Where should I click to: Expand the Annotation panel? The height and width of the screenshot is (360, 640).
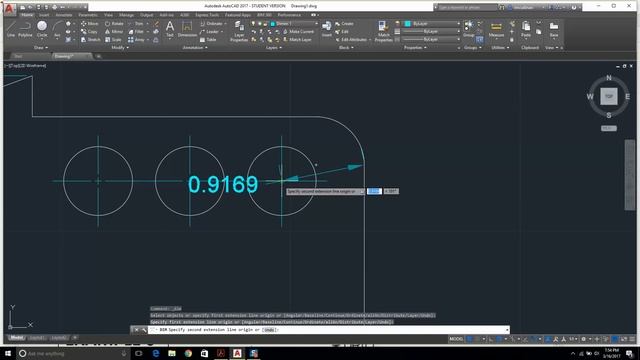point(195,48)
